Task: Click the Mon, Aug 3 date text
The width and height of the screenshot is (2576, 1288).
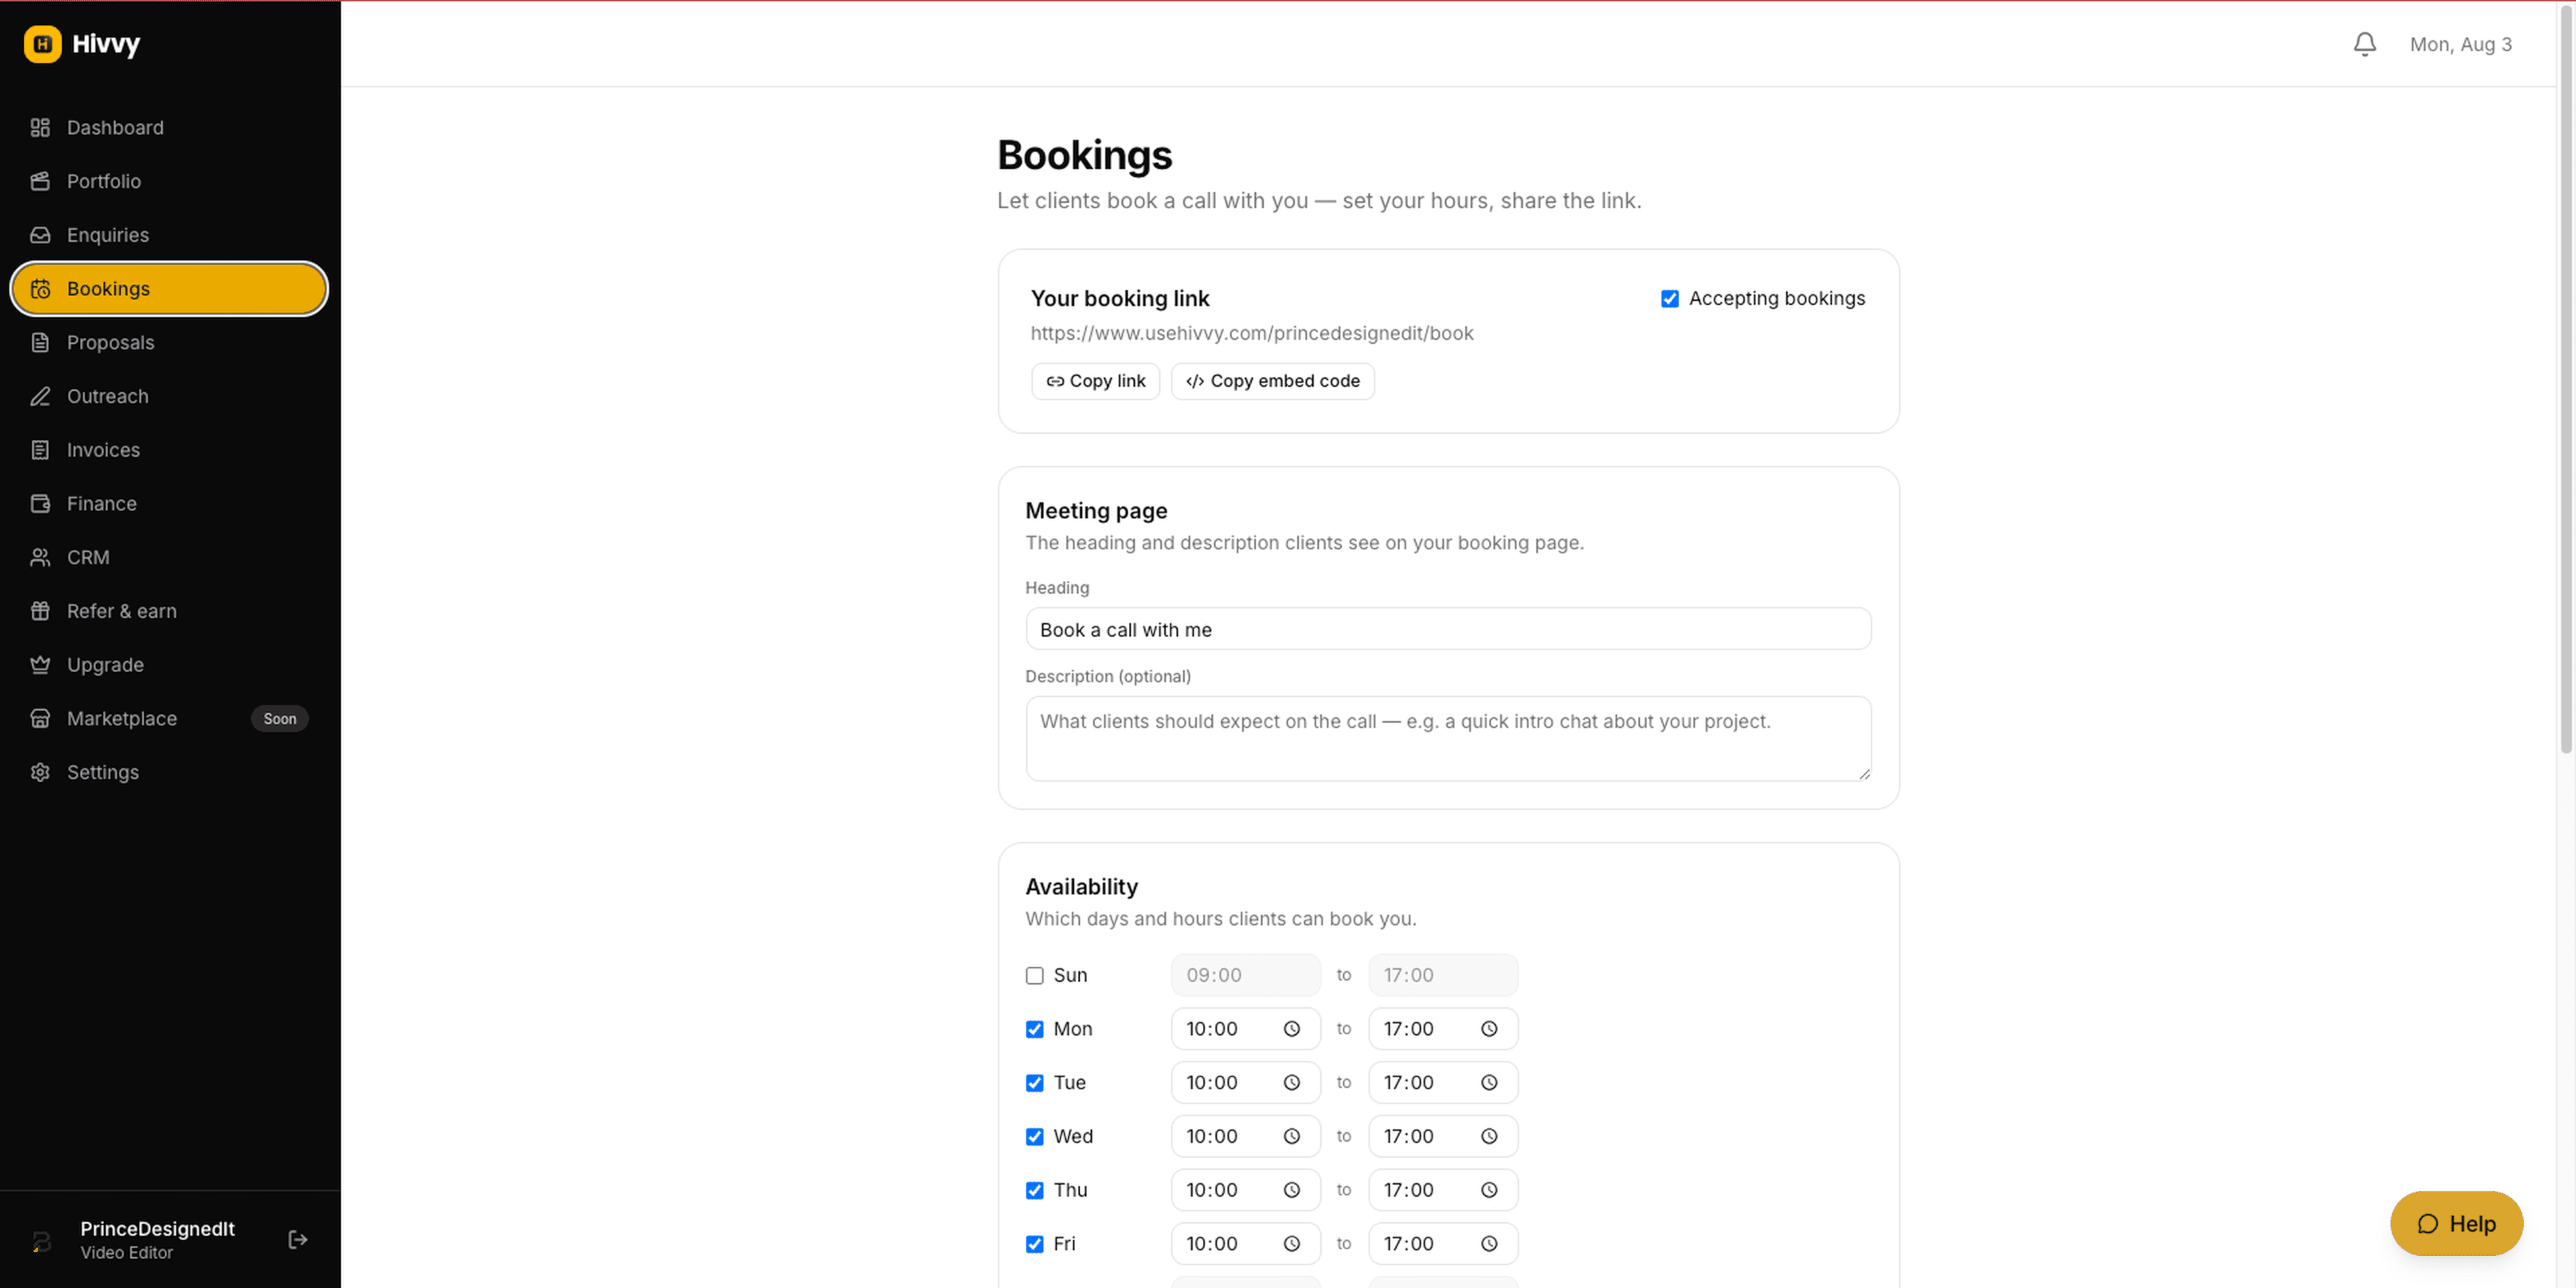Action: coord(2460,44)
